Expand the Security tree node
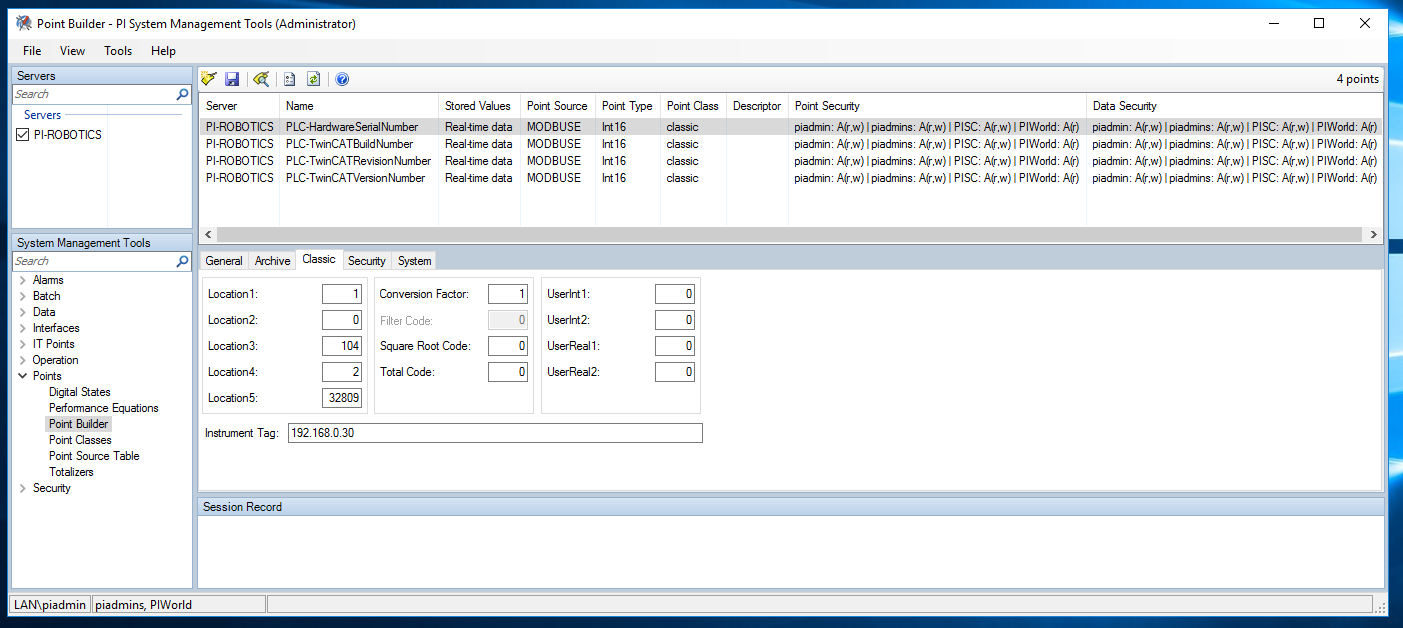1403x628 pixels. tap(22, 488)
